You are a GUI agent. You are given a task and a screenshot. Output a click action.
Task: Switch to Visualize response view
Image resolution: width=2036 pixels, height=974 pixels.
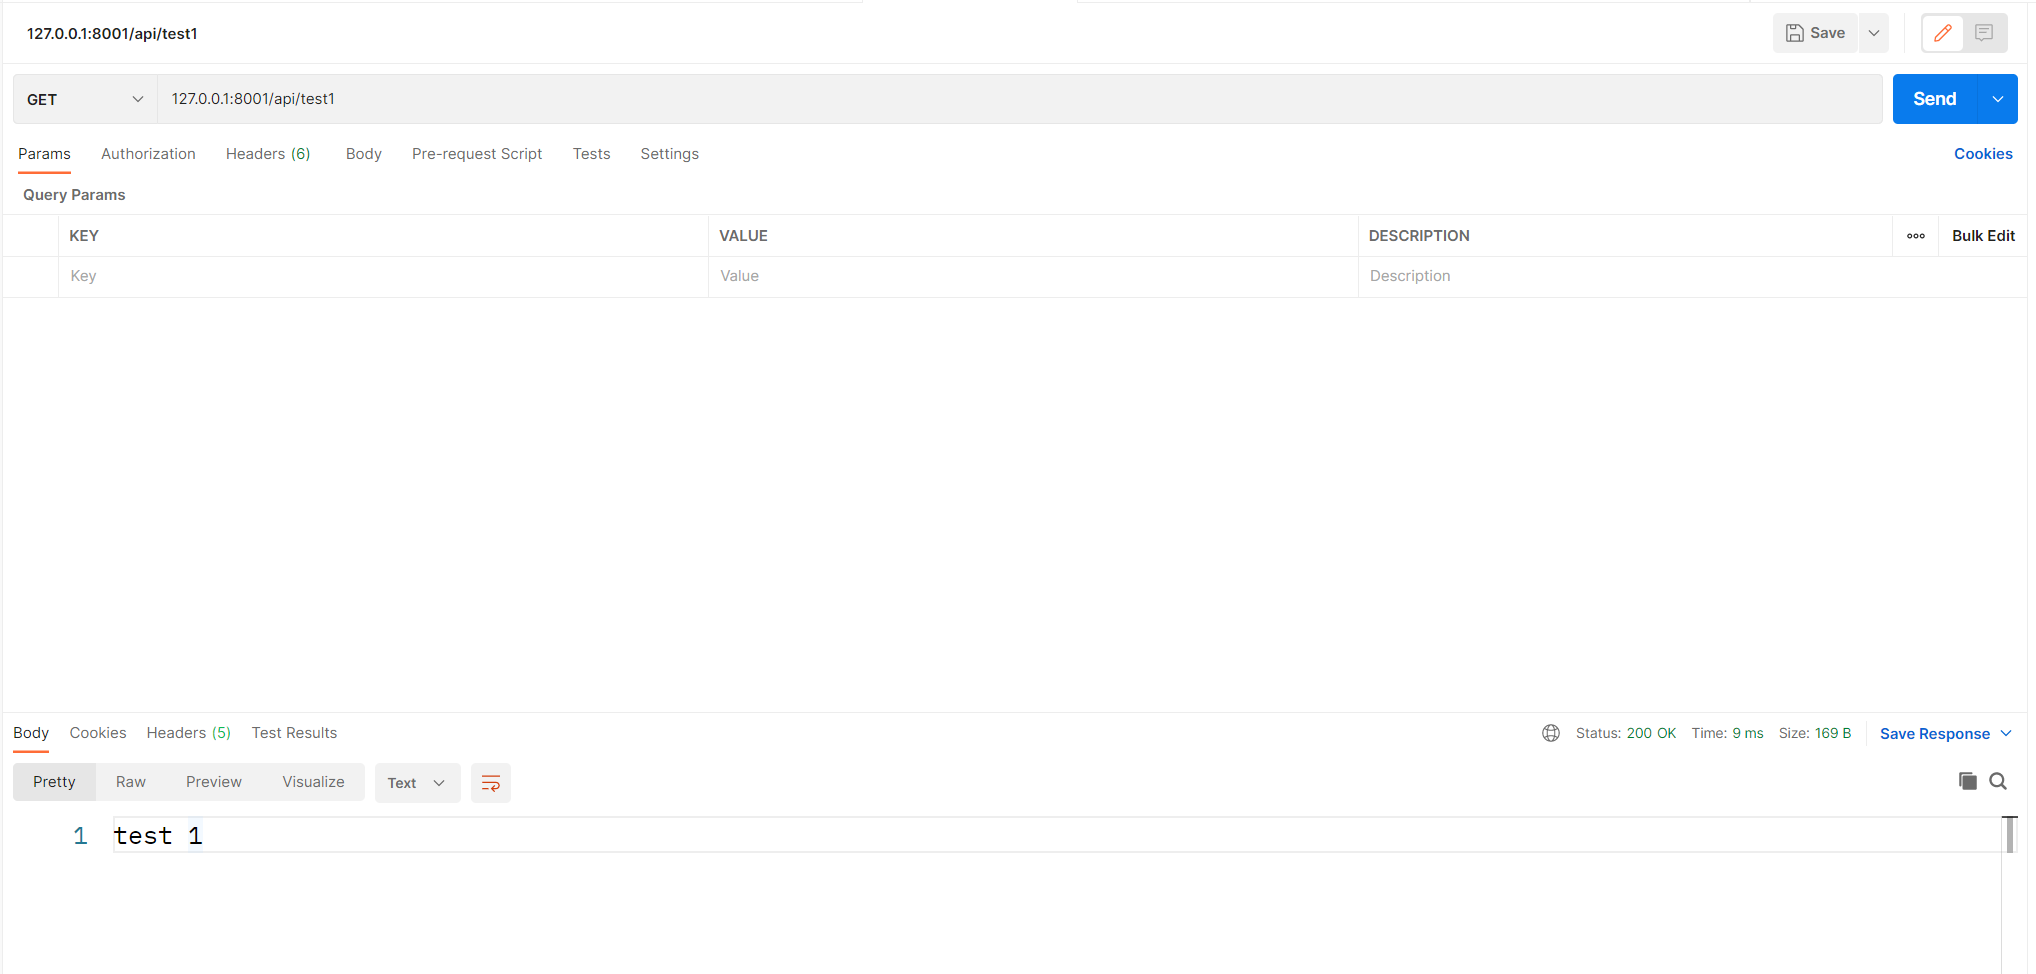coord(313,782)
